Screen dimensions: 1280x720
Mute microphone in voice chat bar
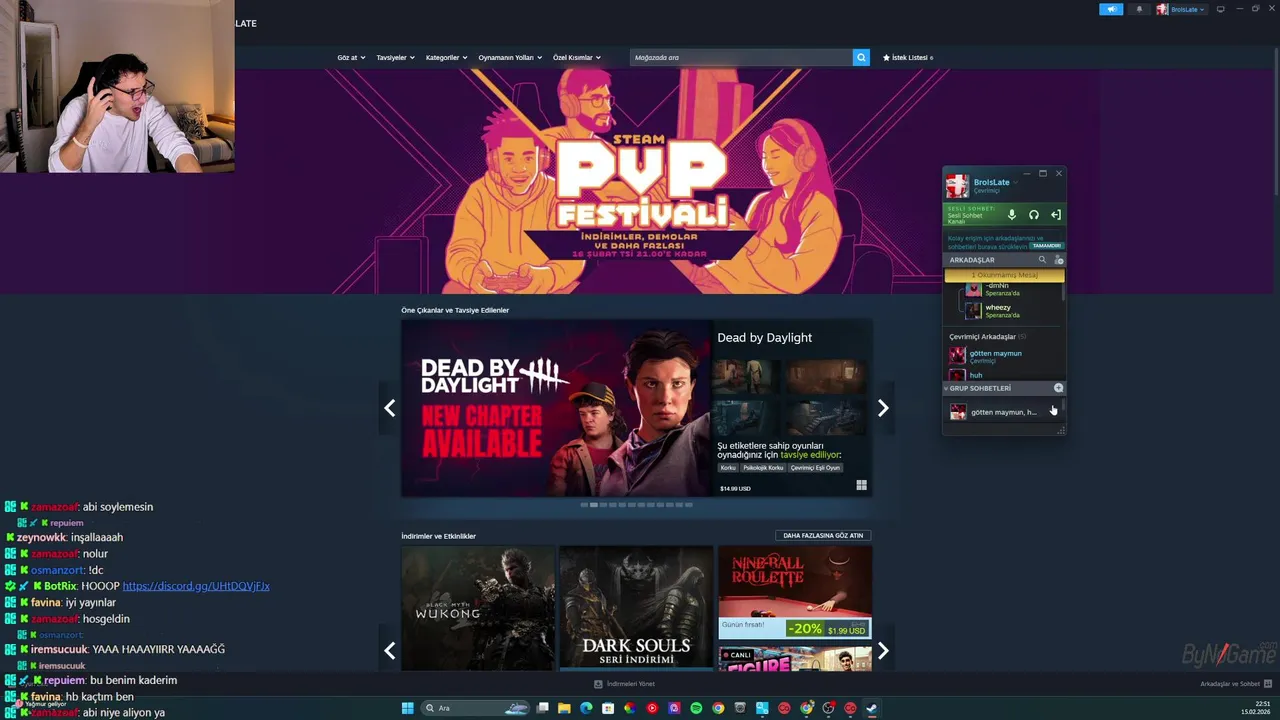click(1011, 215)
